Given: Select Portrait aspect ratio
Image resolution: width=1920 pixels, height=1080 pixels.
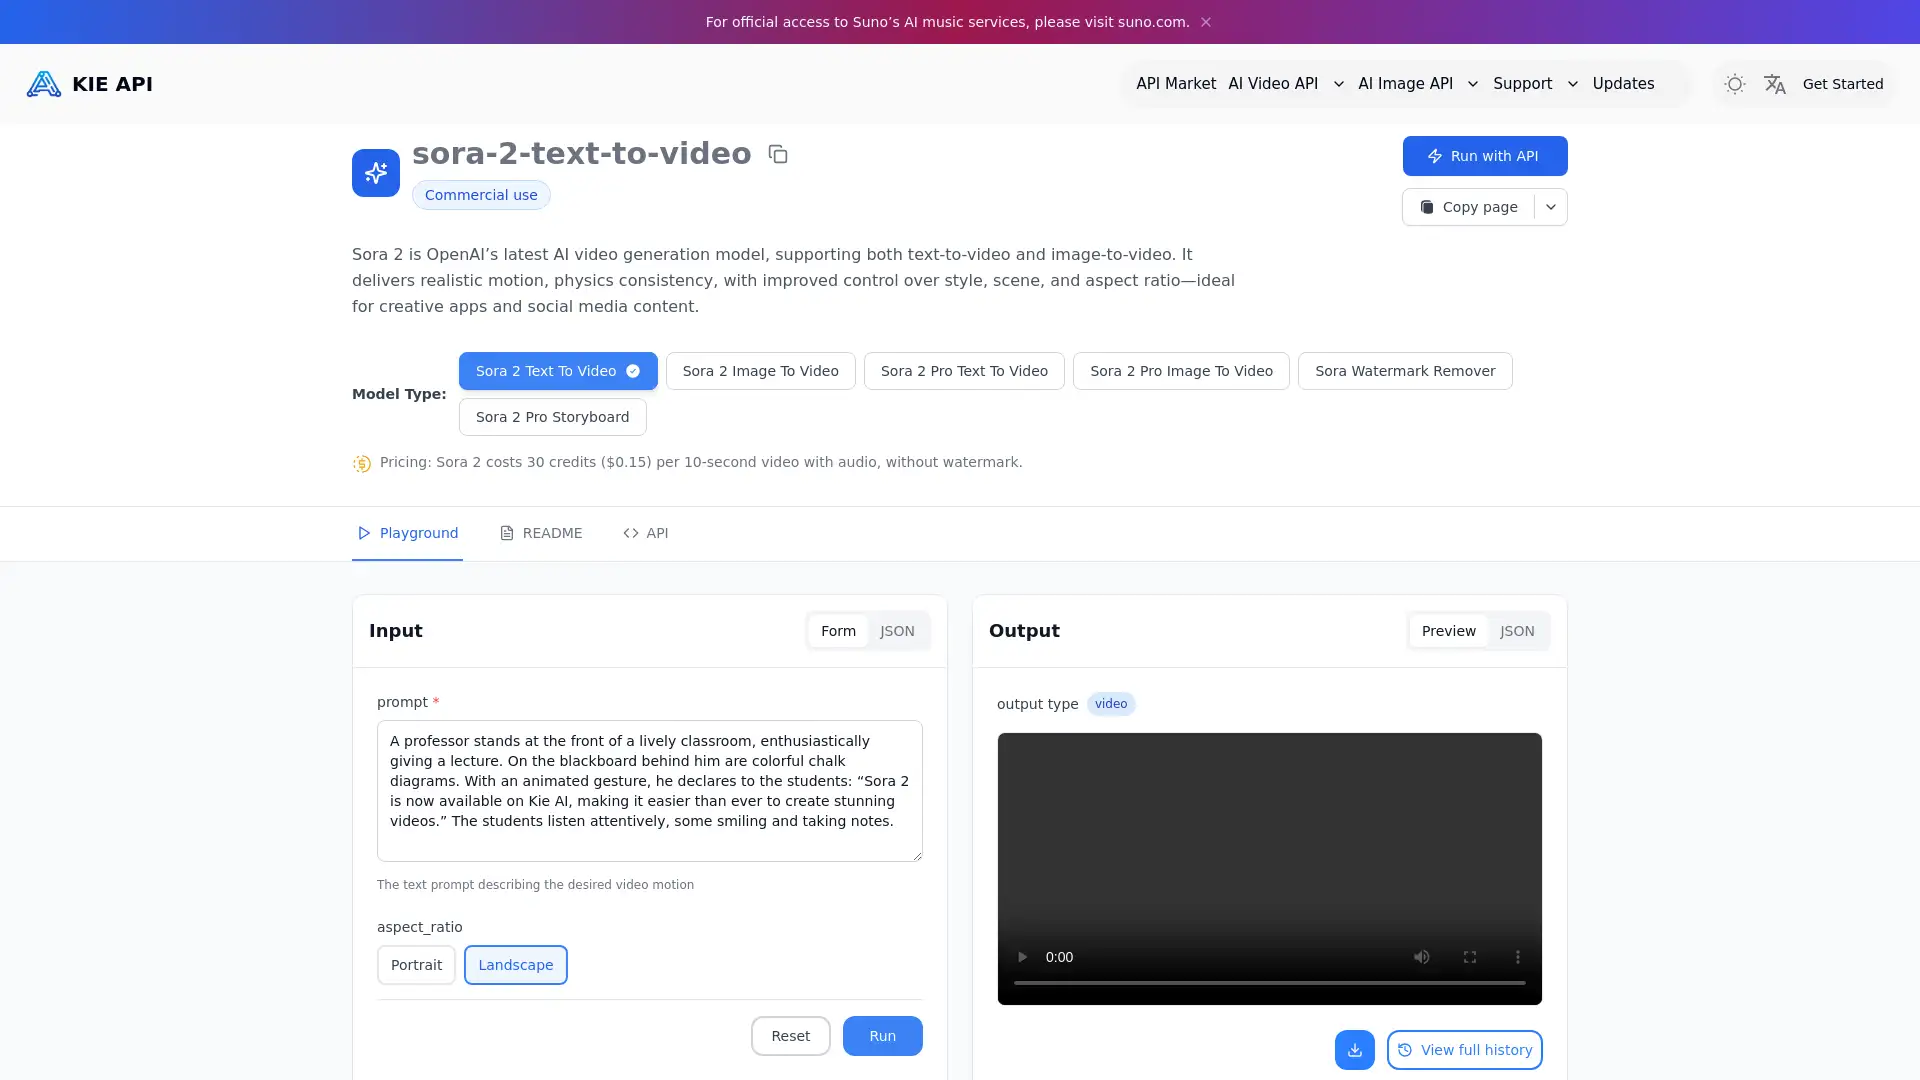Looking at the screenshot, I should pos(416,965).
